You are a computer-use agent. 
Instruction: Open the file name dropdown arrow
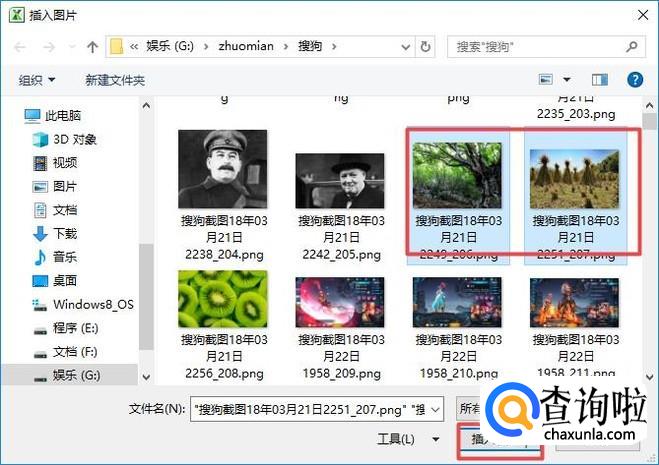tap(436, 409)
